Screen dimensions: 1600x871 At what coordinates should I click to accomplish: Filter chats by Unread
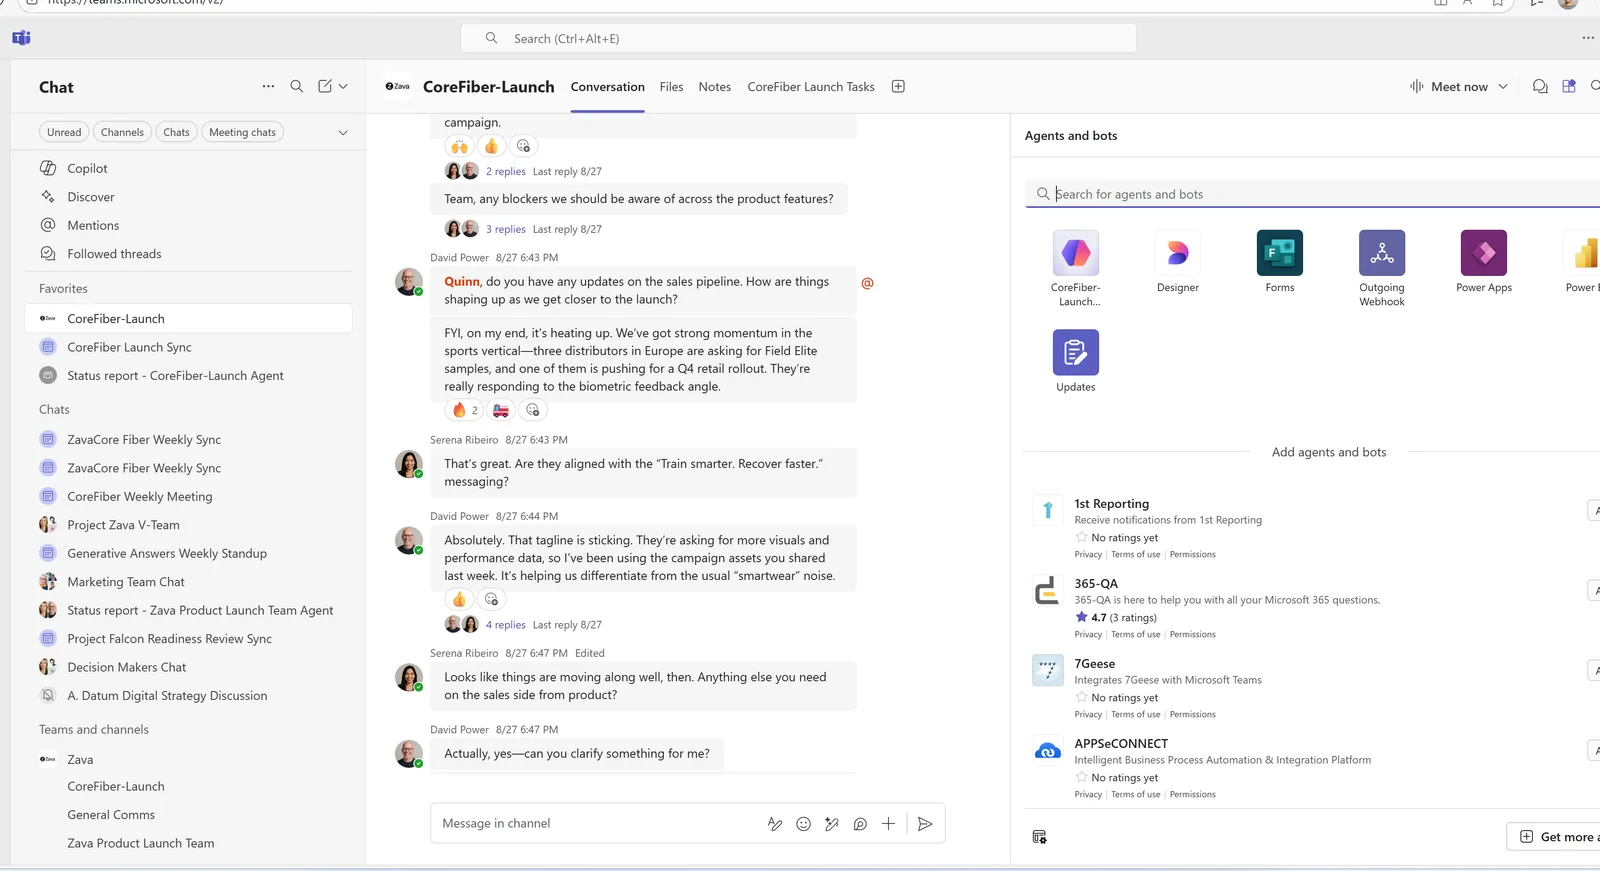64,132
